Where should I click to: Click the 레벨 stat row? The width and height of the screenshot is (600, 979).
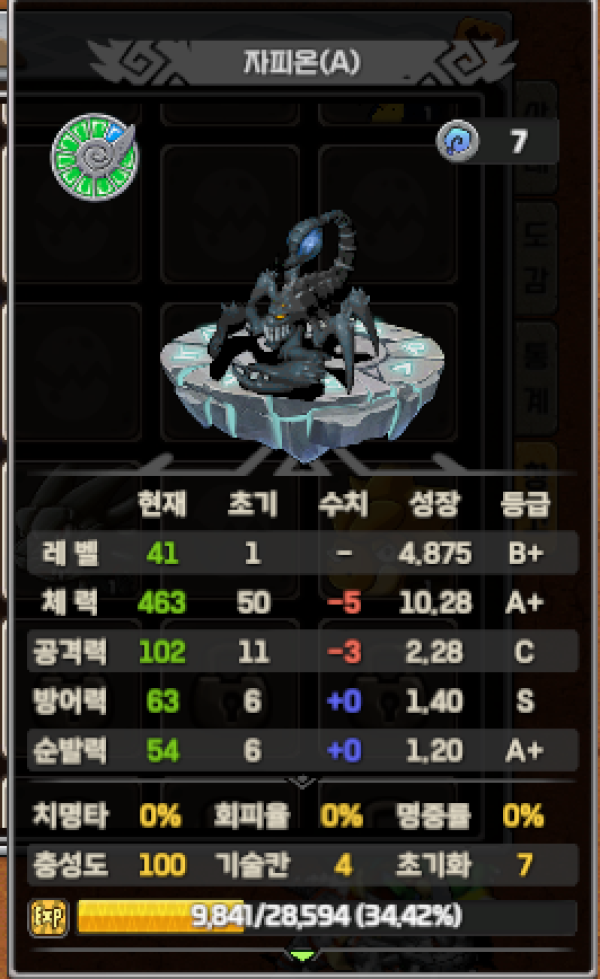[x=303, y=553]
